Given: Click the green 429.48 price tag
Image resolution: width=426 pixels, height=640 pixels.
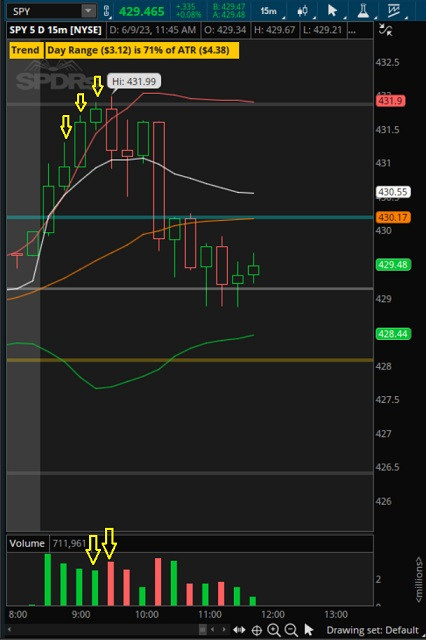Looking at the screenshot, I should [393, 264].
